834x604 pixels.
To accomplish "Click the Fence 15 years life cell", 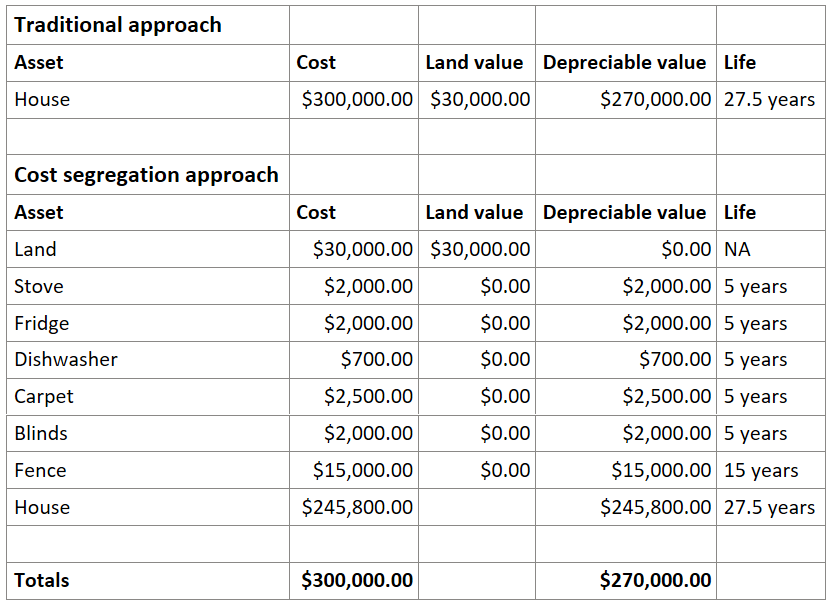I will pos(771,471).
